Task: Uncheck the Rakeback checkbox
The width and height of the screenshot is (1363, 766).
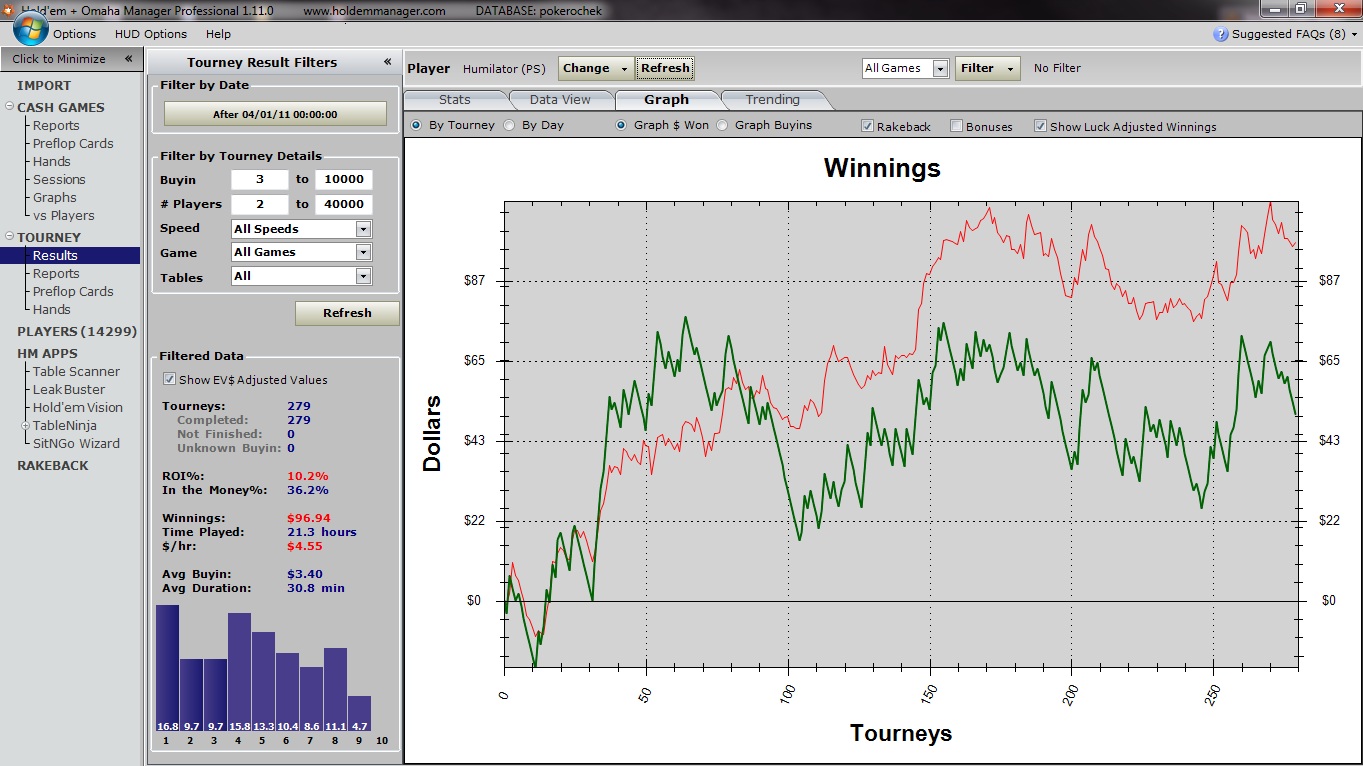Action: (867, 126)
